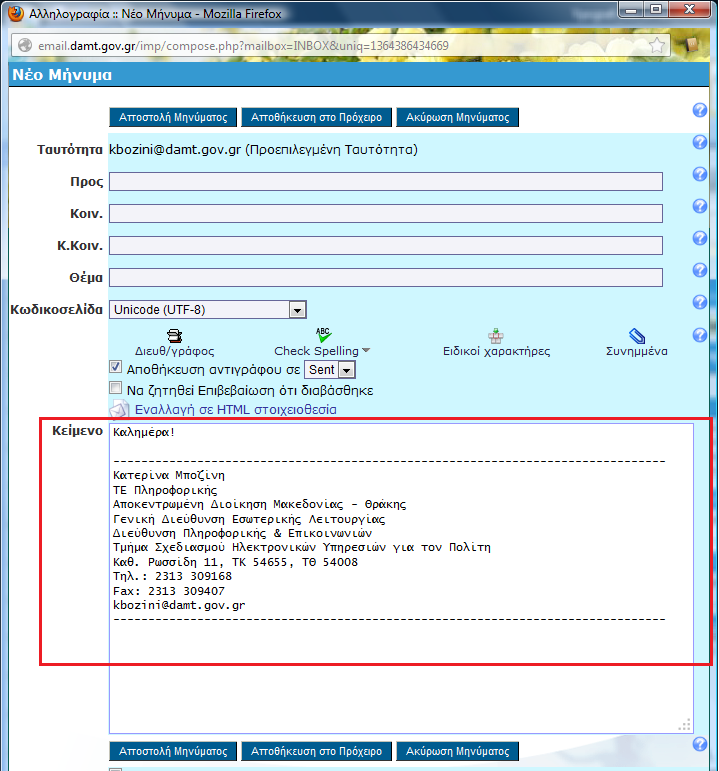Screen dimensions: 719x771
Task: Expand the Check Spelling dropdown arrow
Action: 366,351
